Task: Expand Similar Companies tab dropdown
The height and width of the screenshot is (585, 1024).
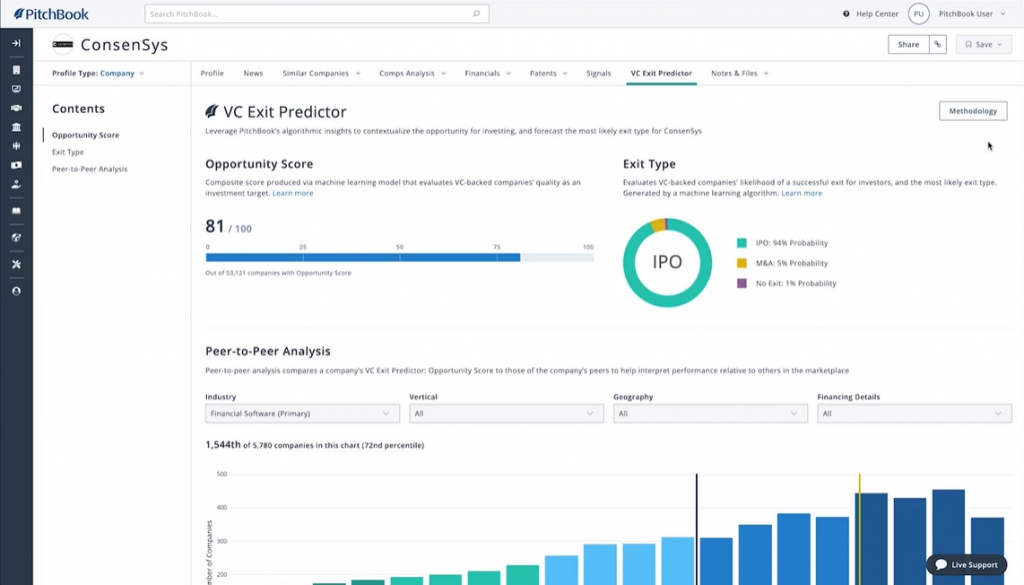Action: point(358,73)
